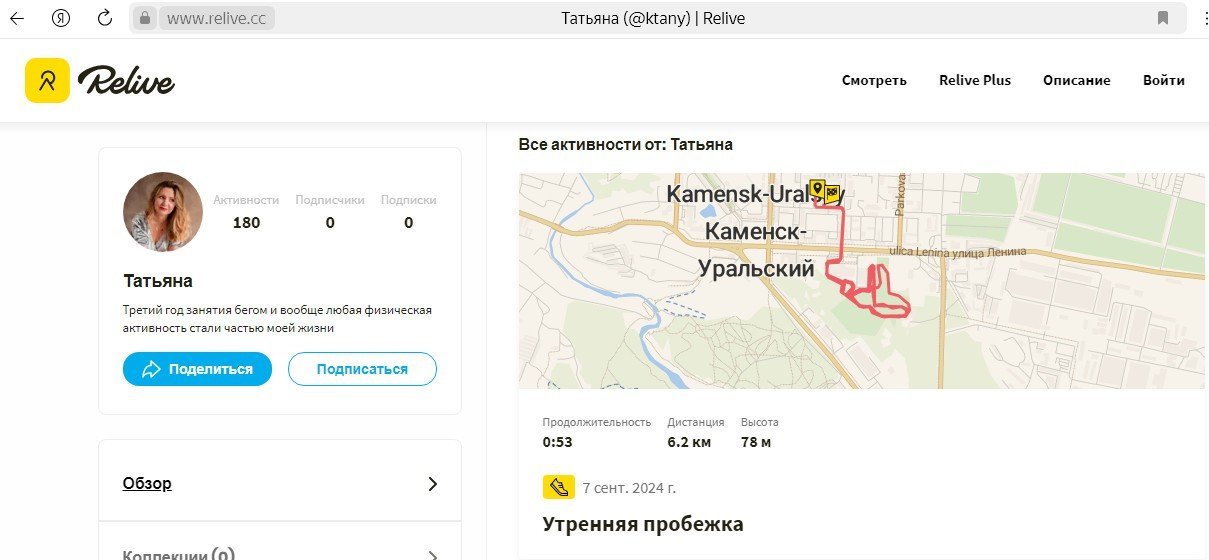Viewport: 1209px width, 560px height.
Task: Click the Высота value 78 м
Action: click(x=756, y=442)
